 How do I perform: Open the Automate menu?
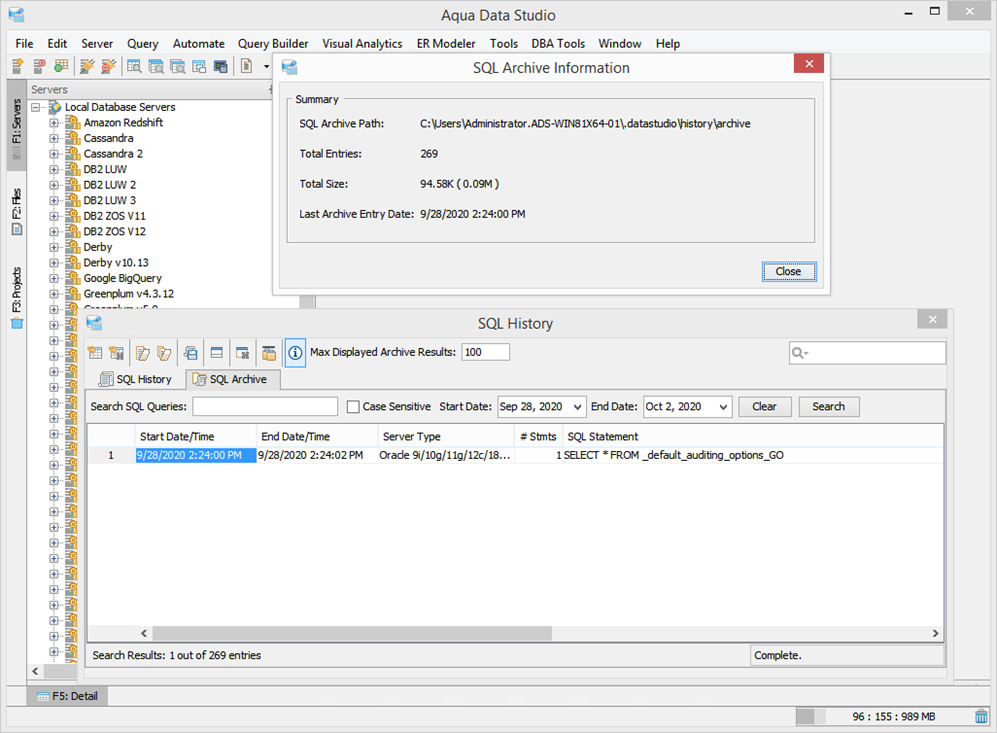[198, 44]
